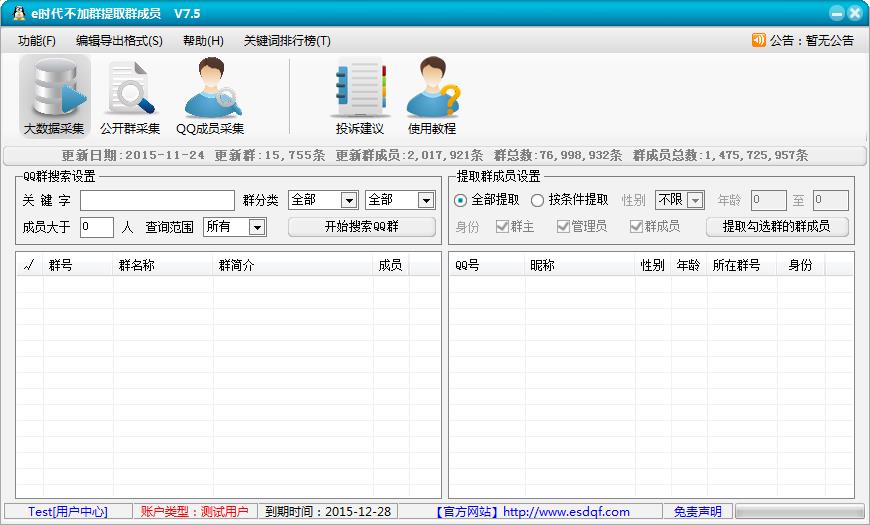The height and width of the screenshot is (525, 870).
Task: Click the penguin app icon in title bar
Action: (x=18, y=14)
